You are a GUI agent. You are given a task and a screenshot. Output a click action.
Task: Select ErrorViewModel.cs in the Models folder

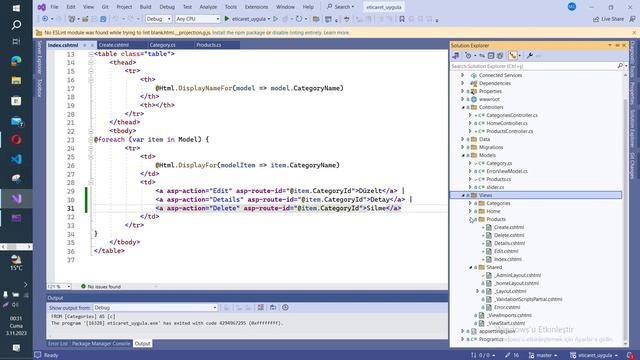click(507, 171)
